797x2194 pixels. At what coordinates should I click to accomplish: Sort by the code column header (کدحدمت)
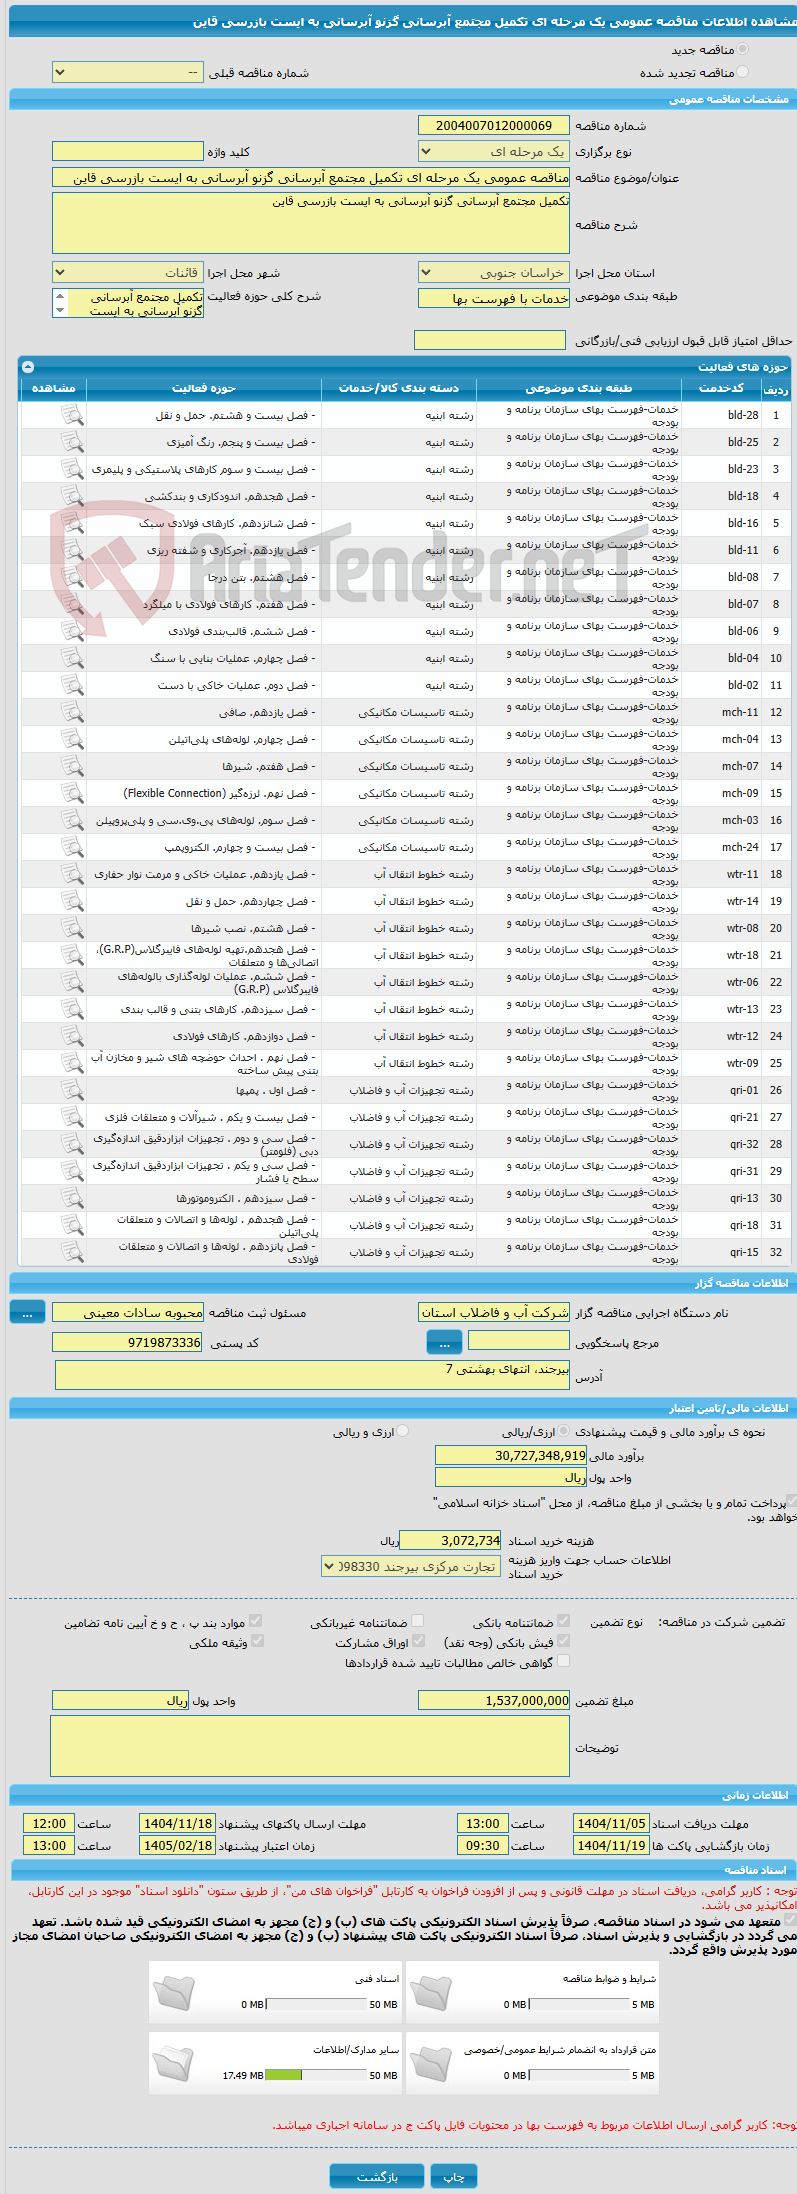[721, 388]
